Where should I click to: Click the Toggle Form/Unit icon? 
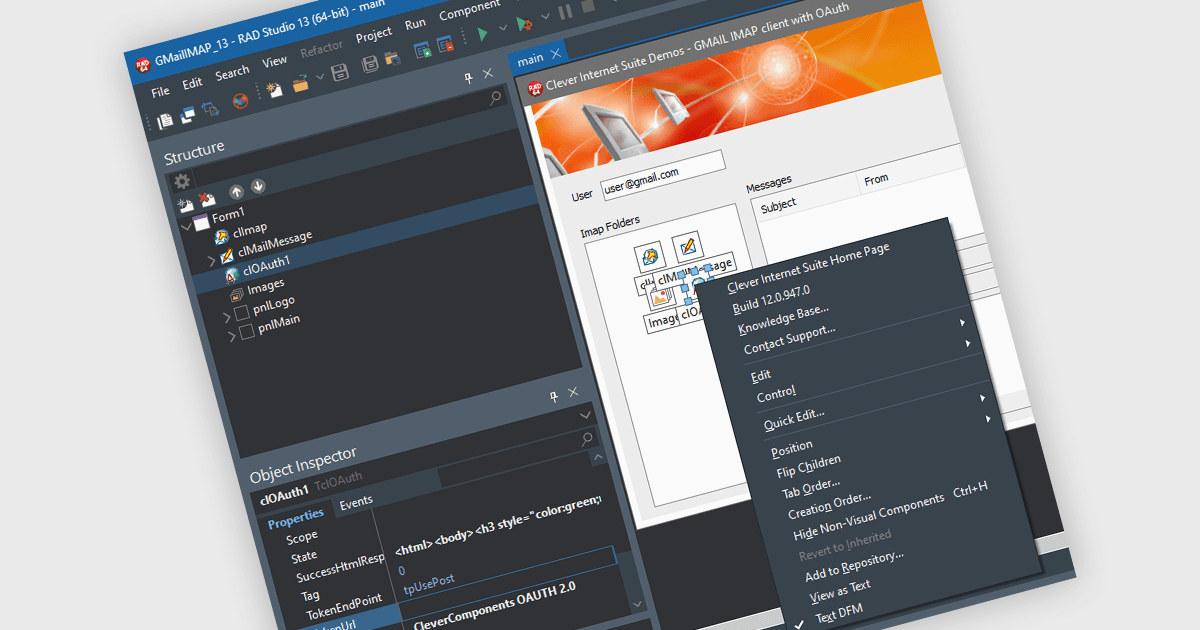pos(209,109)
